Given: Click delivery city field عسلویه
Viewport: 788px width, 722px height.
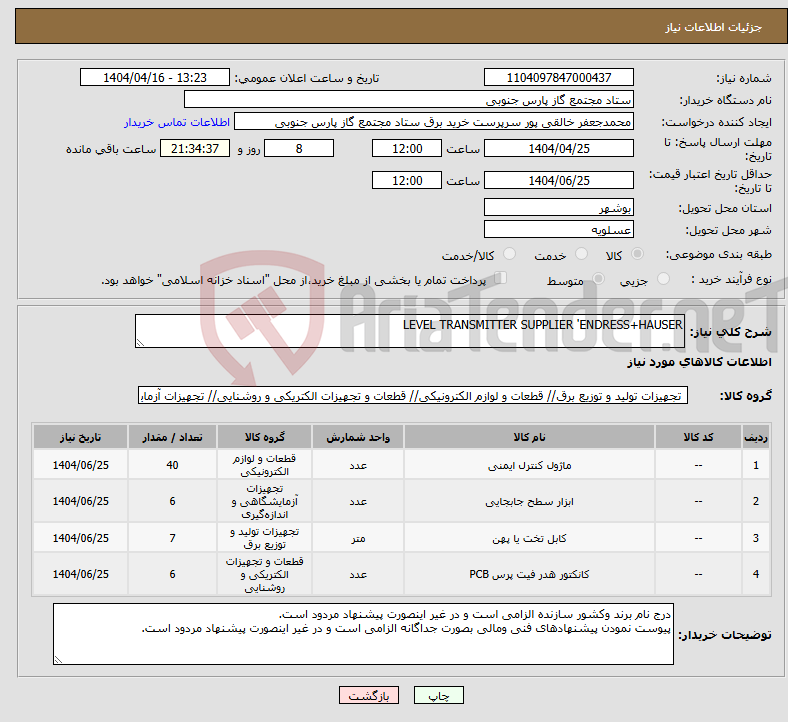Looking at the screenshot, I should [x=558, y=230].
